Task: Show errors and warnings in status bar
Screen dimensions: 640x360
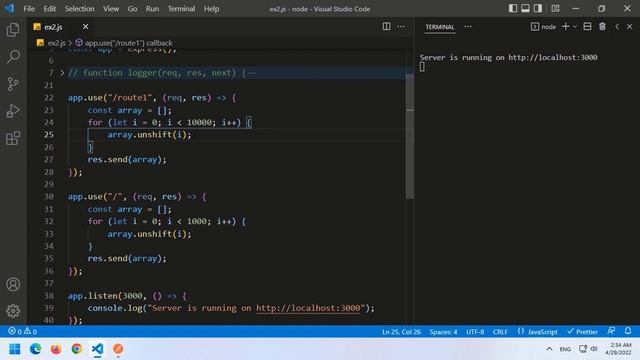Action: pos(23,331)
